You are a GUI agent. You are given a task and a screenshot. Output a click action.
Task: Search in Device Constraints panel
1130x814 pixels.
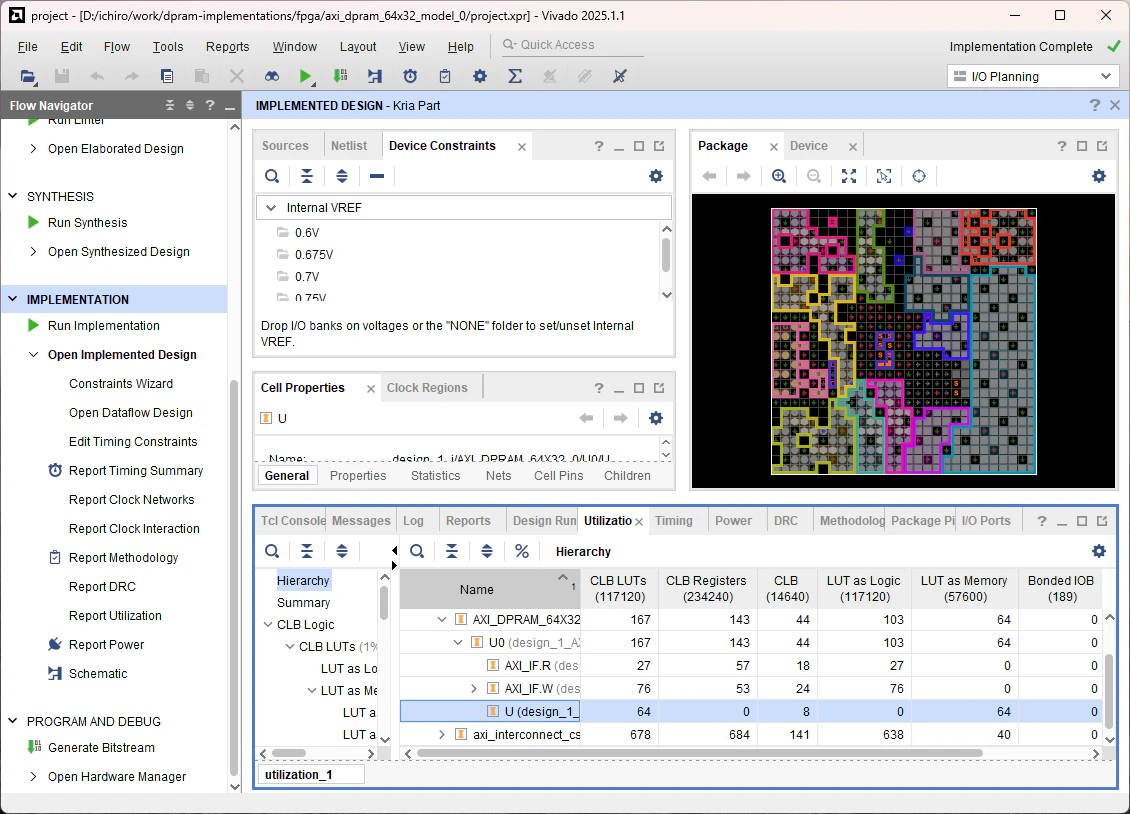coord(272,176)
